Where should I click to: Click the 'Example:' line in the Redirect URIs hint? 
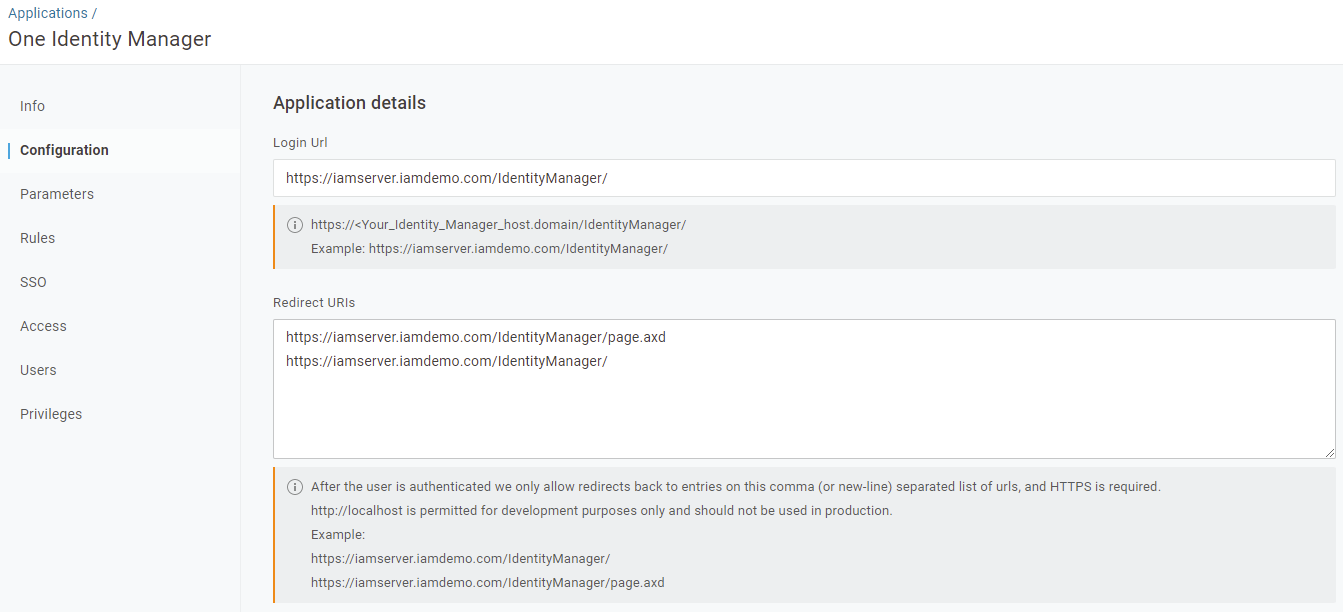pyautogui.click(x=338, y=535)
